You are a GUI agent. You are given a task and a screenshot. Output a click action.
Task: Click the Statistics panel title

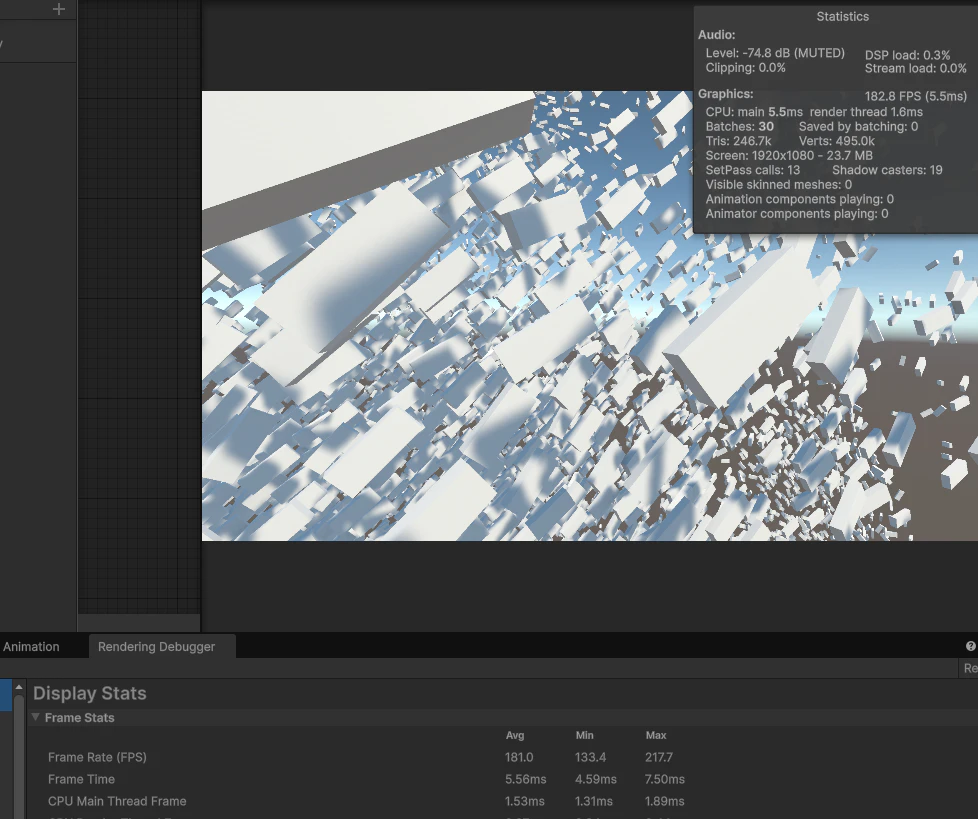point(843,17)
